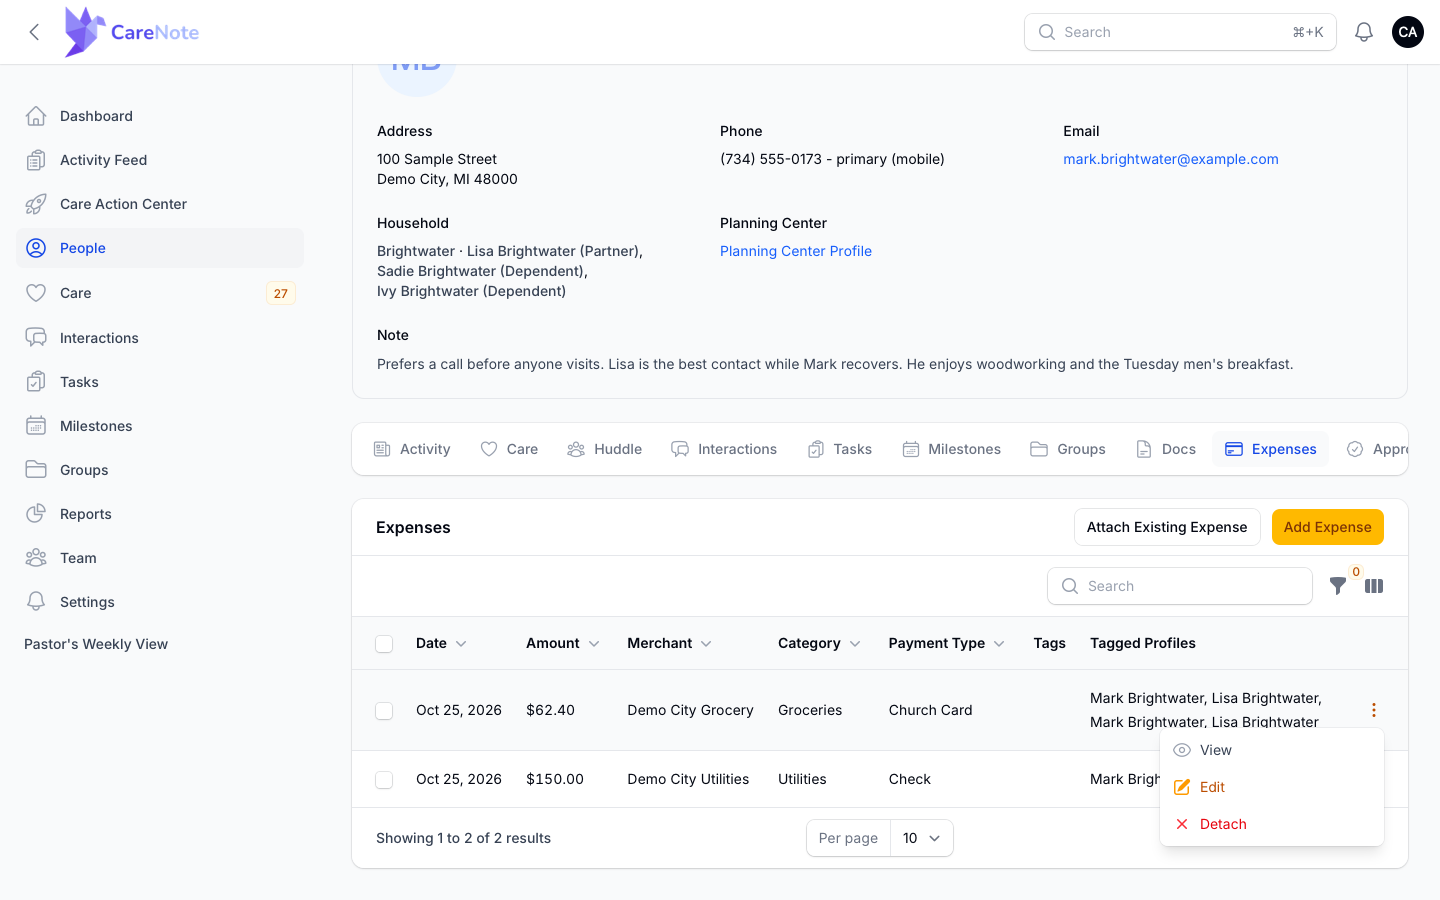Select Detach from the row menu
1440x900 pixels.
click(x=1272, y=824)
